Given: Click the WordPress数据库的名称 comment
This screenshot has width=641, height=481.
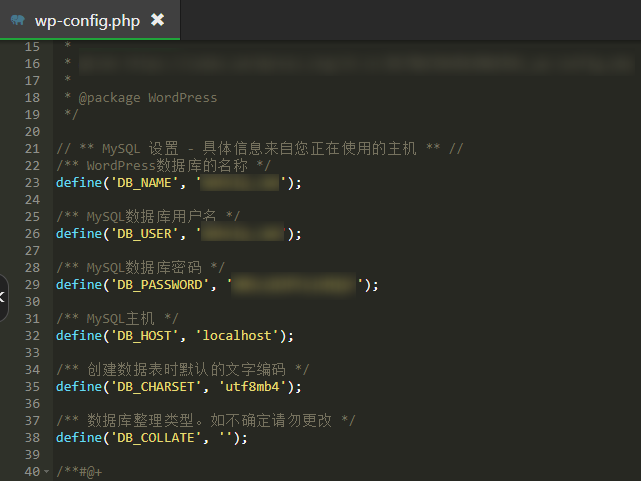Looking at the screenshot, I should 164,166.
